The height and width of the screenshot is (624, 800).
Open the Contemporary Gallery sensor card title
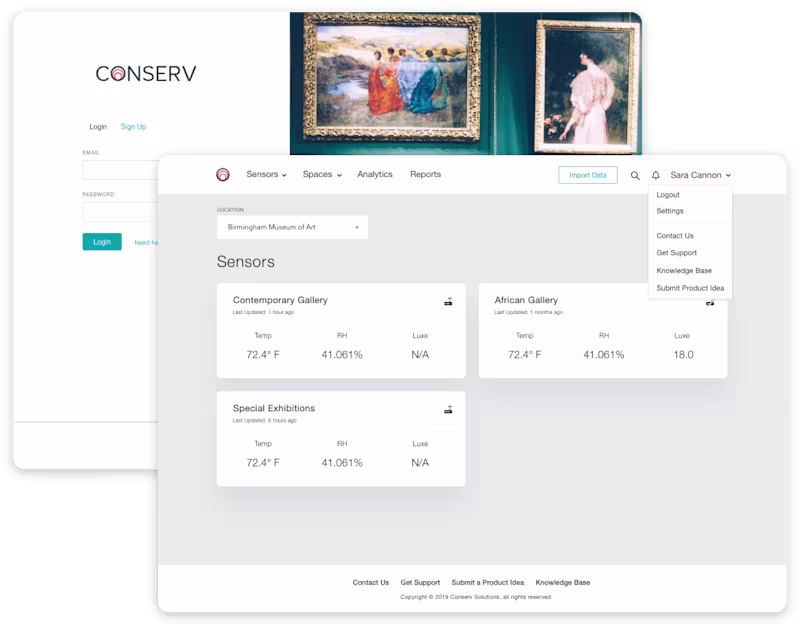point(280,300)
